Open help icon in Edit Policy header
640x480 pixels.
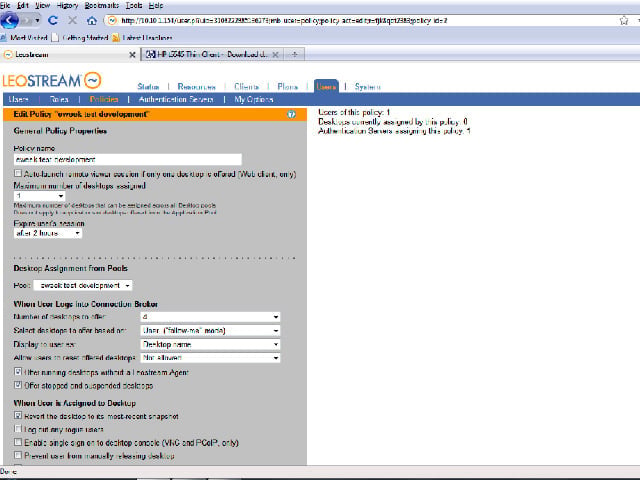coord(291,114)
